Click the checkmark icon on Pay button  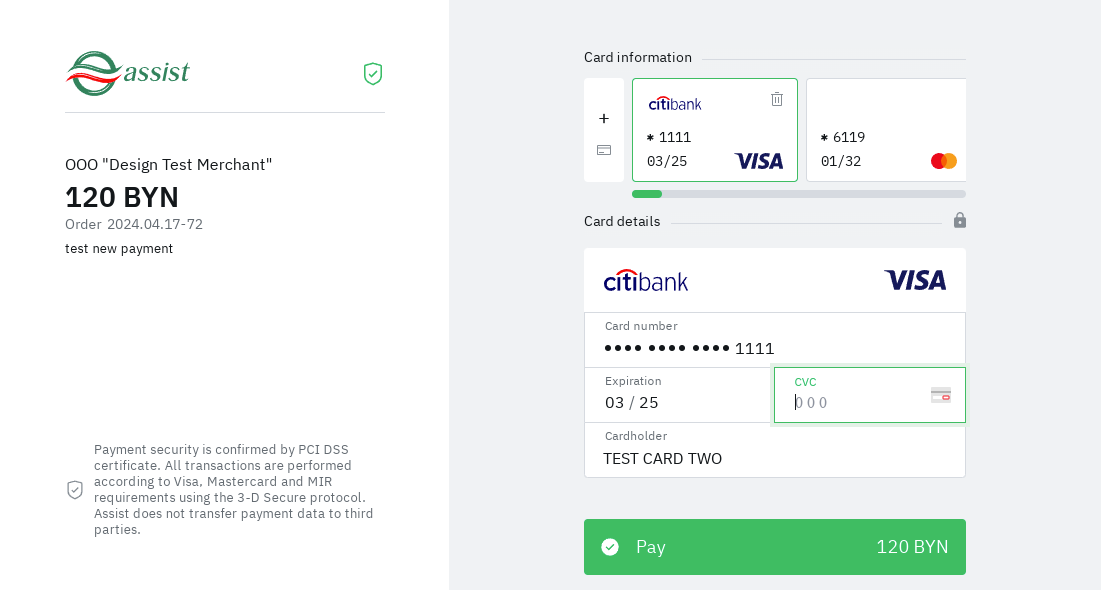pyautogui.click(x=610, y=547)
